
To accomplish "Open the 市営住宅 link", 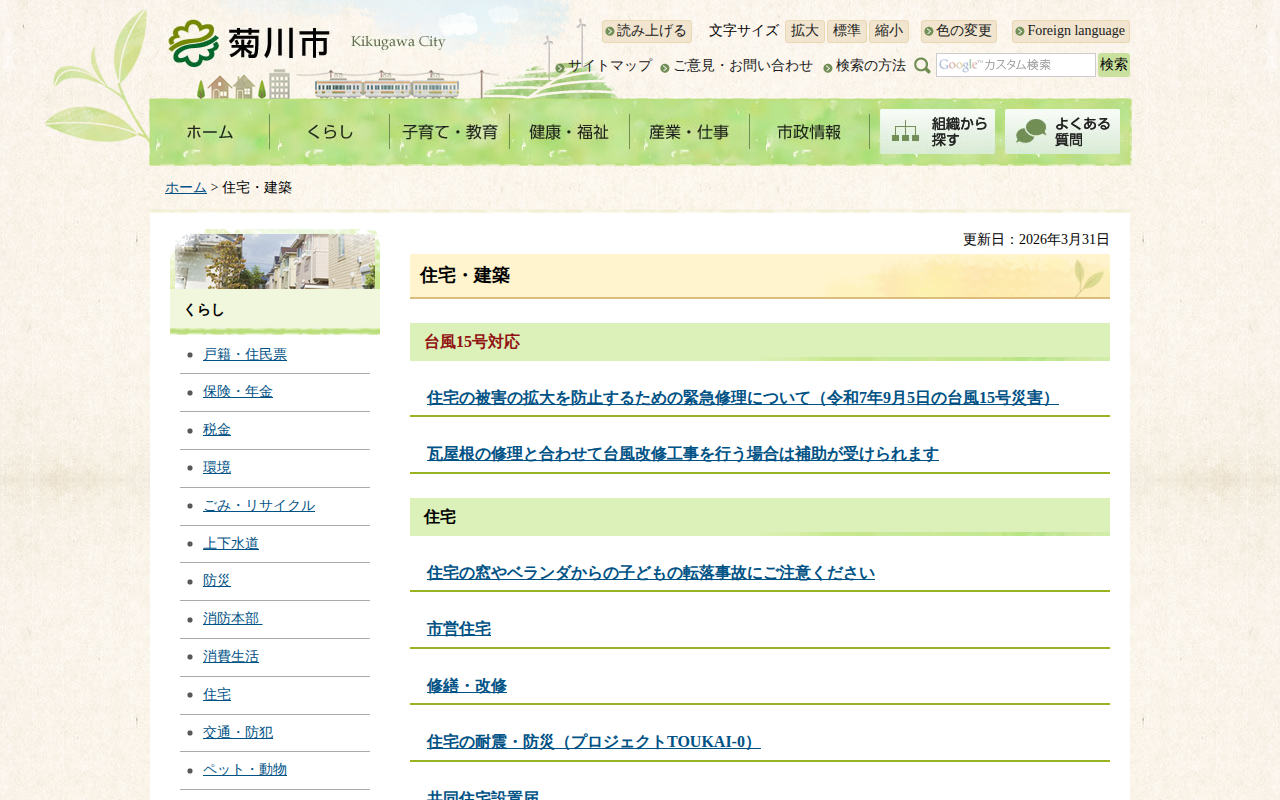I will [459, 629].
